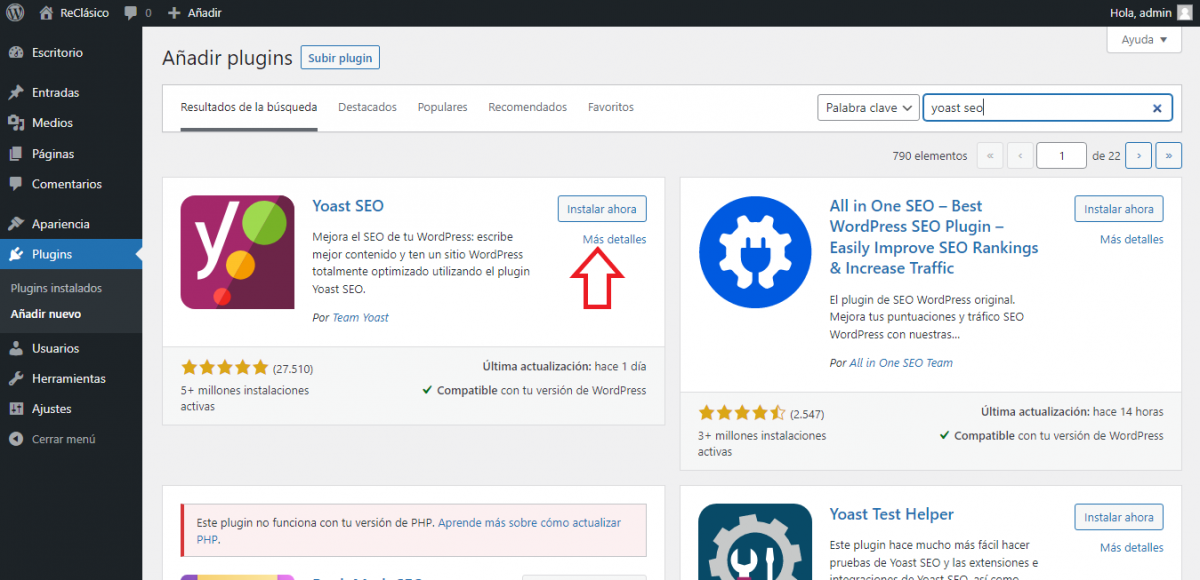This screenshot has height=580, width=1200.
Task: Click the Subir plugin button
Action: coord(340,58)
